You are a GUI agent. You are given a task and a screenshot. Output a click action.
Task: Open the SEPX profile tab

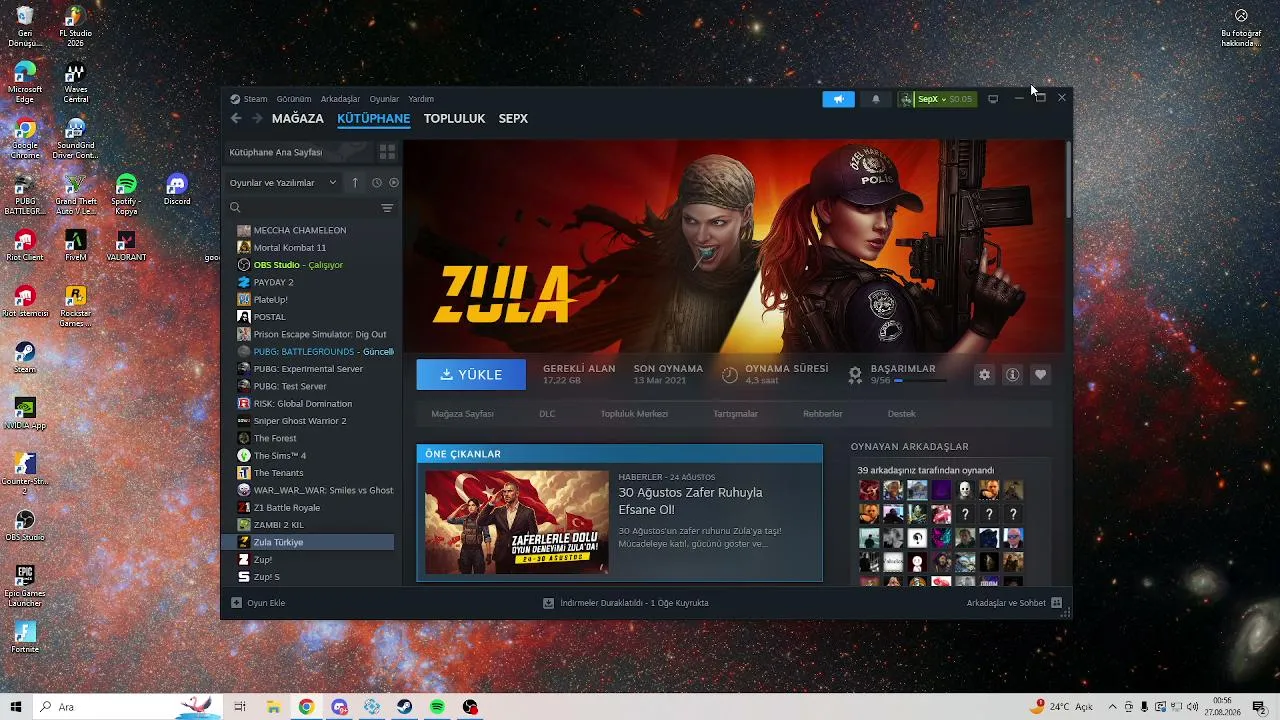513,118
